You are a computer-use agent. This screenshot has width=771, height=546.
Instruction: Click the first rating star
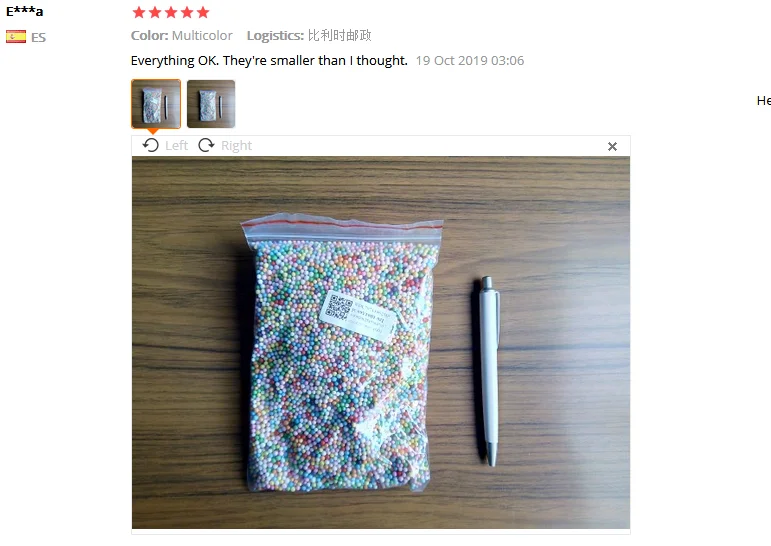tap(139, 12)
